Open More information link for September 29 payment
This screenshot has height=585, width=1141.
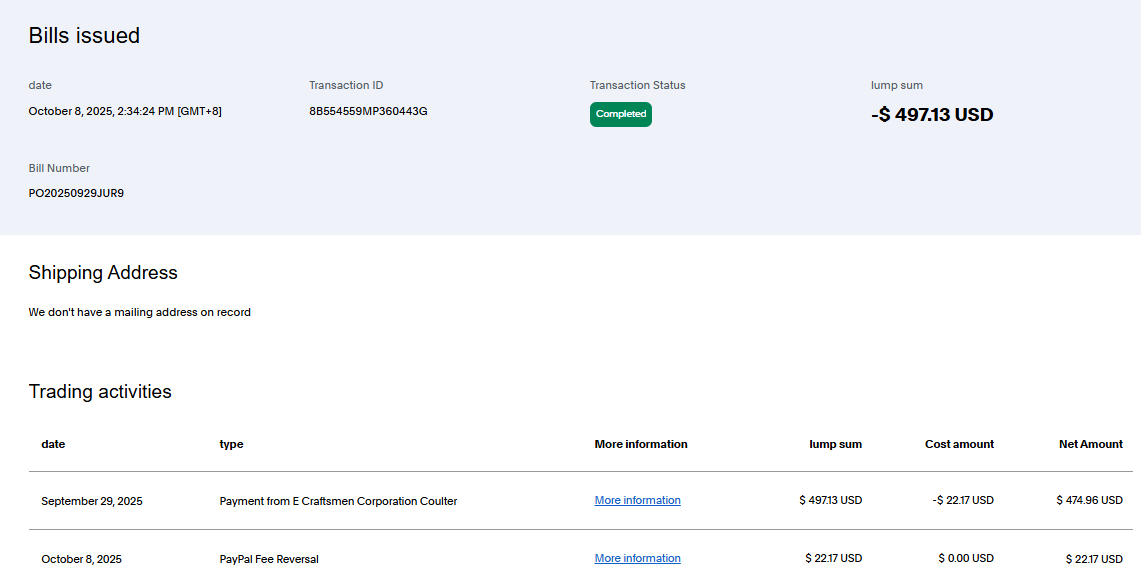(x=637, y=500)
